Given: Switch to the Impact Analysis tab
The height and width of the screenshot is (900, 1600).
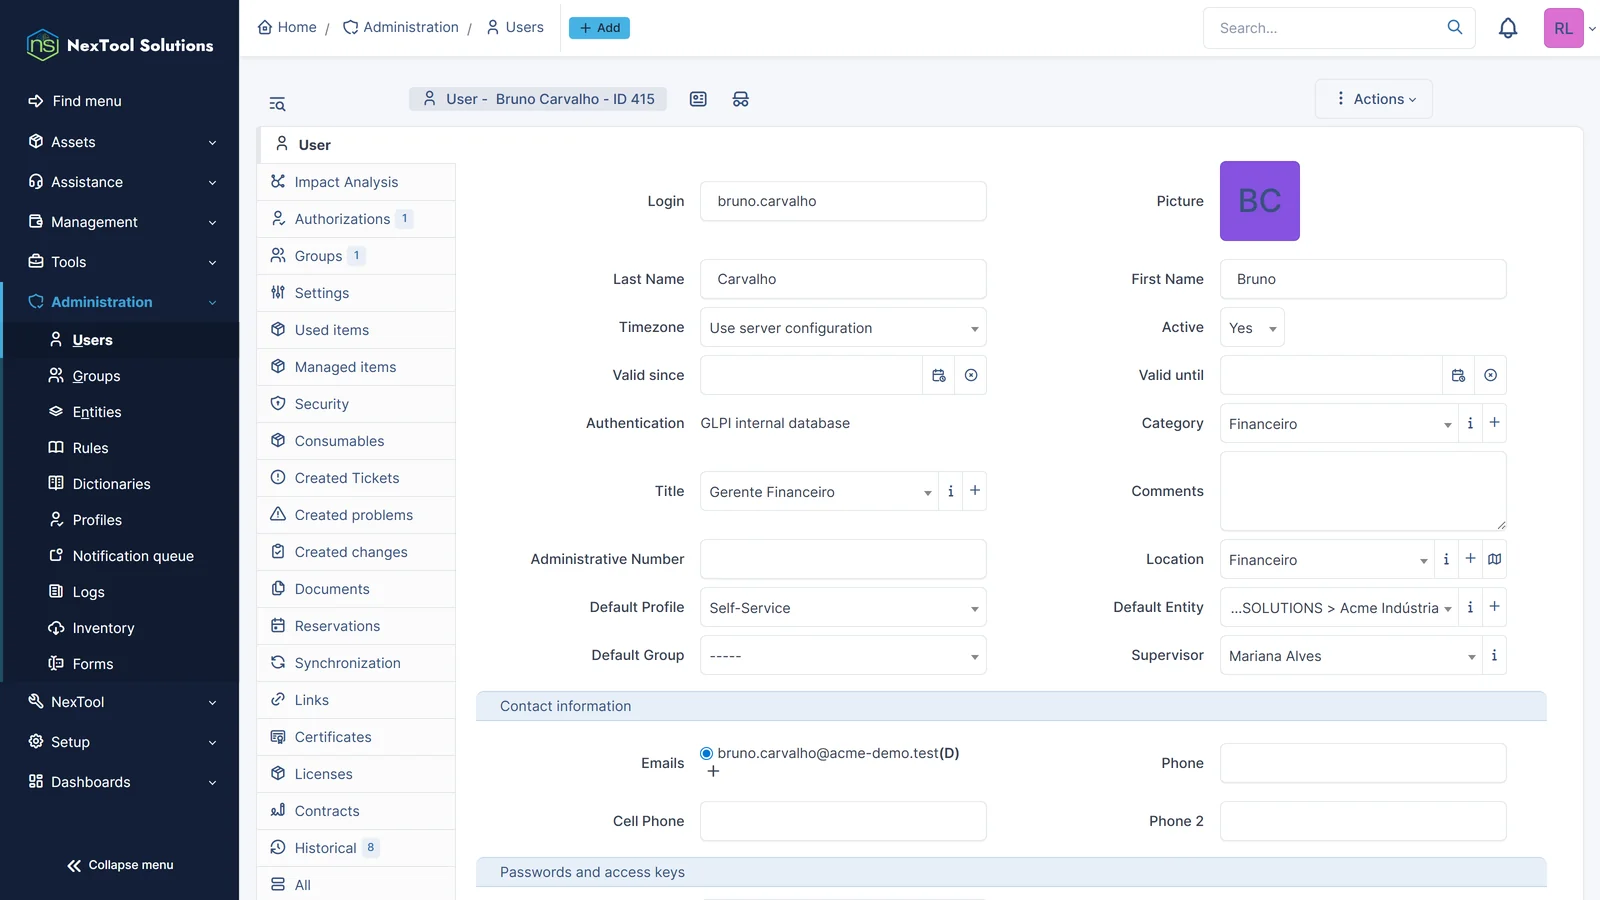Looking at the screenshot, I should click(x=356, y=182).
